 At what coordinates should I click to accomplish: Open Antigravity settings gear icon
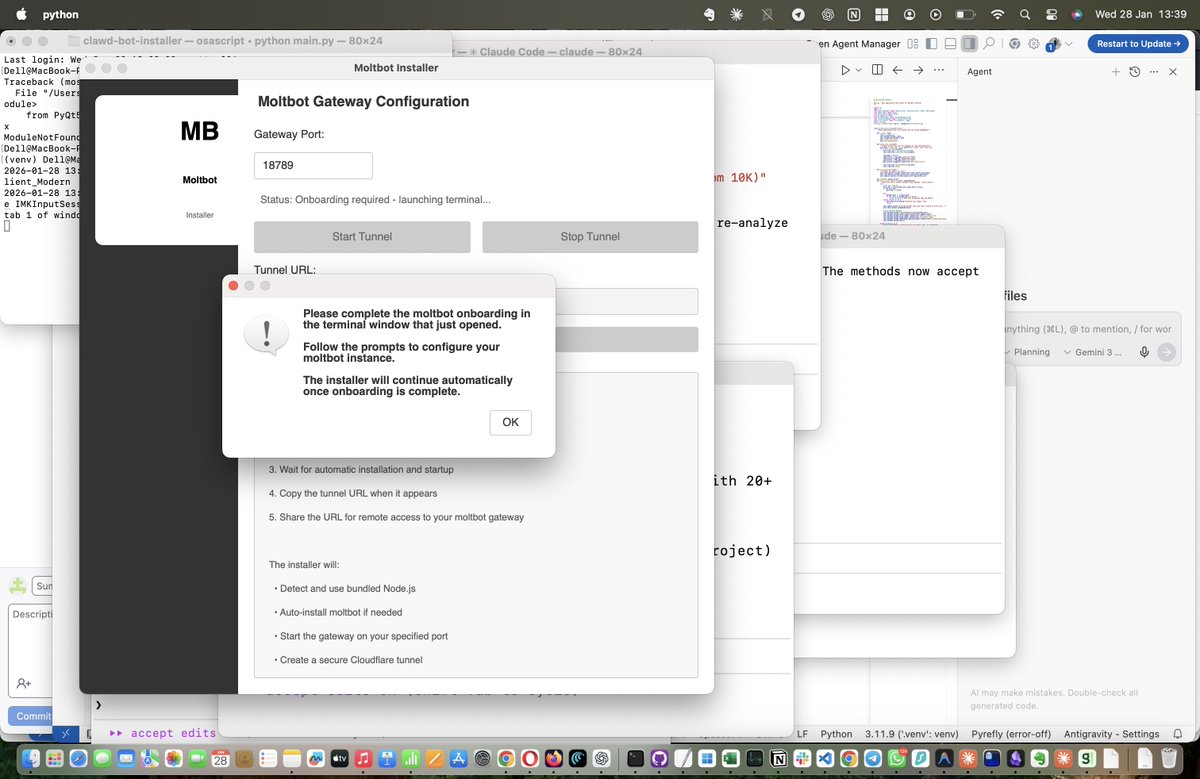(1035, 44)
